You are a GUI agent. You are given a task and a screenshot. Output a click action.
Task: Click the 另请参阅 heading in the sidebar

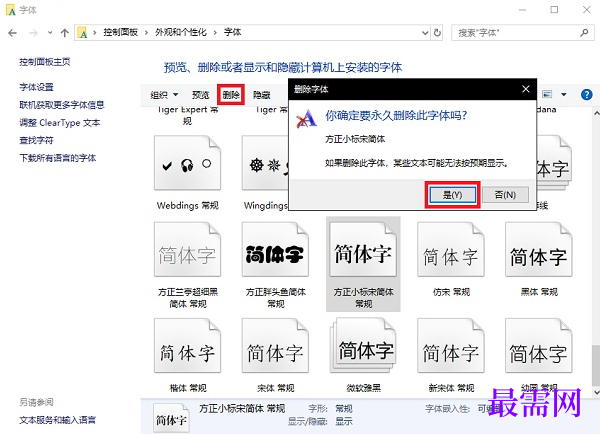pyautogui.click(x=36, y=402)
